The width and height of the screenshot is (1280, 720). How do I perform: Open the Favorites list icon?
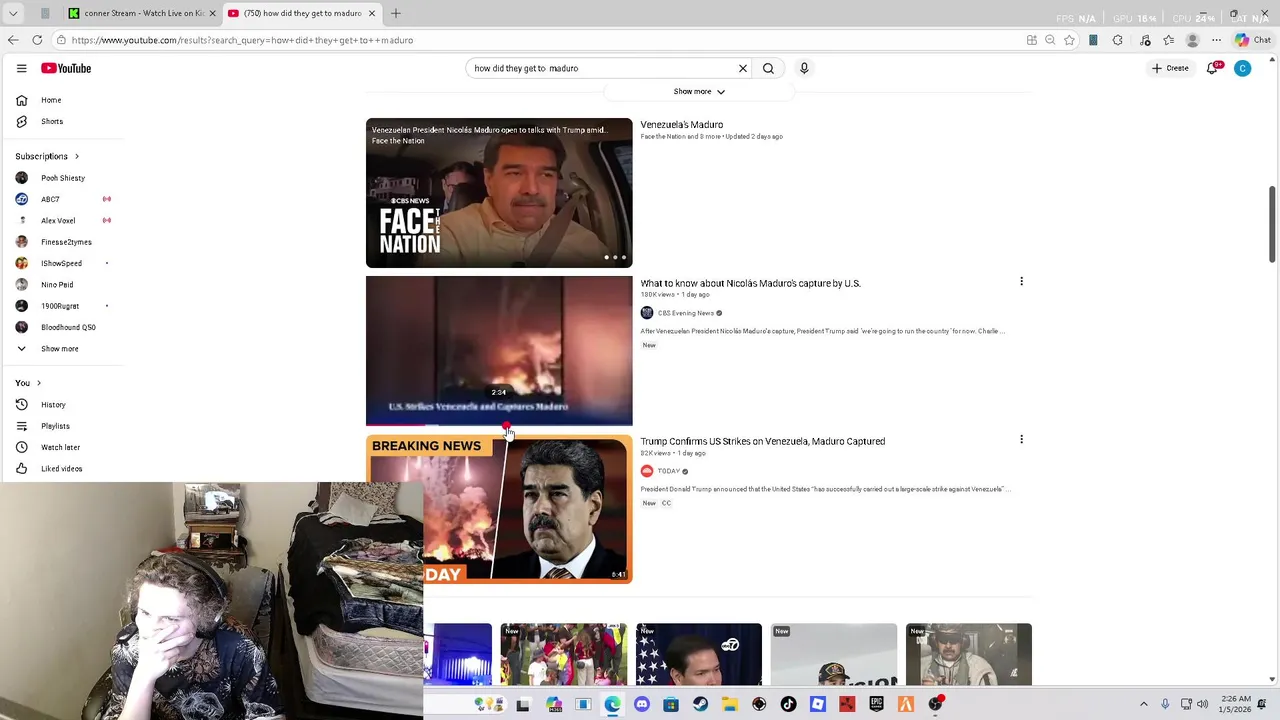[1168, 40]
